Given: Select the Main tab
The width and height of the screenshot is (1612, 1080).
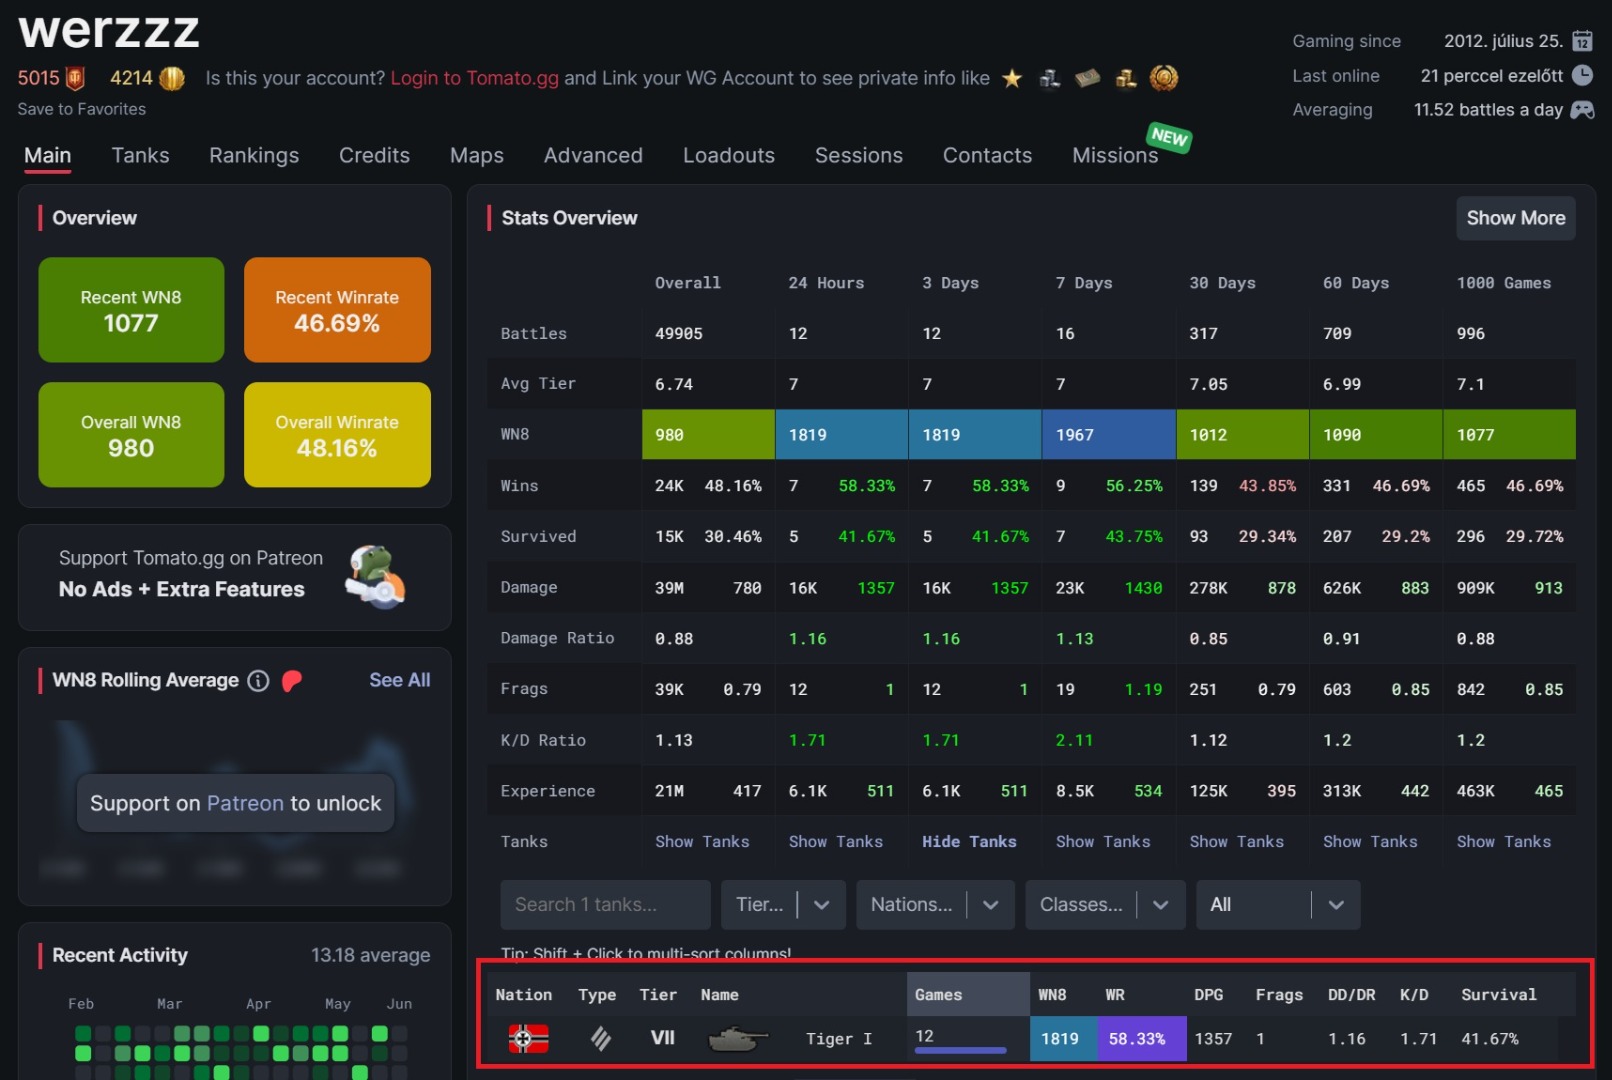Looking at the screenshot, I should [x=47, y=155].
